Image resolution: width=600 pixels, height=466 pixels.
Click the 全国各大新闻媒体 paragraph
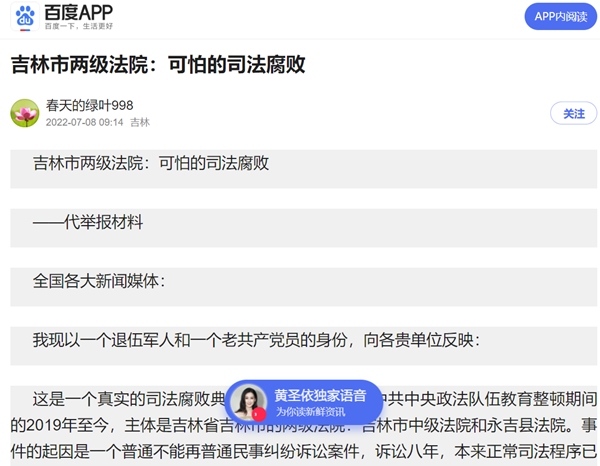98,281
